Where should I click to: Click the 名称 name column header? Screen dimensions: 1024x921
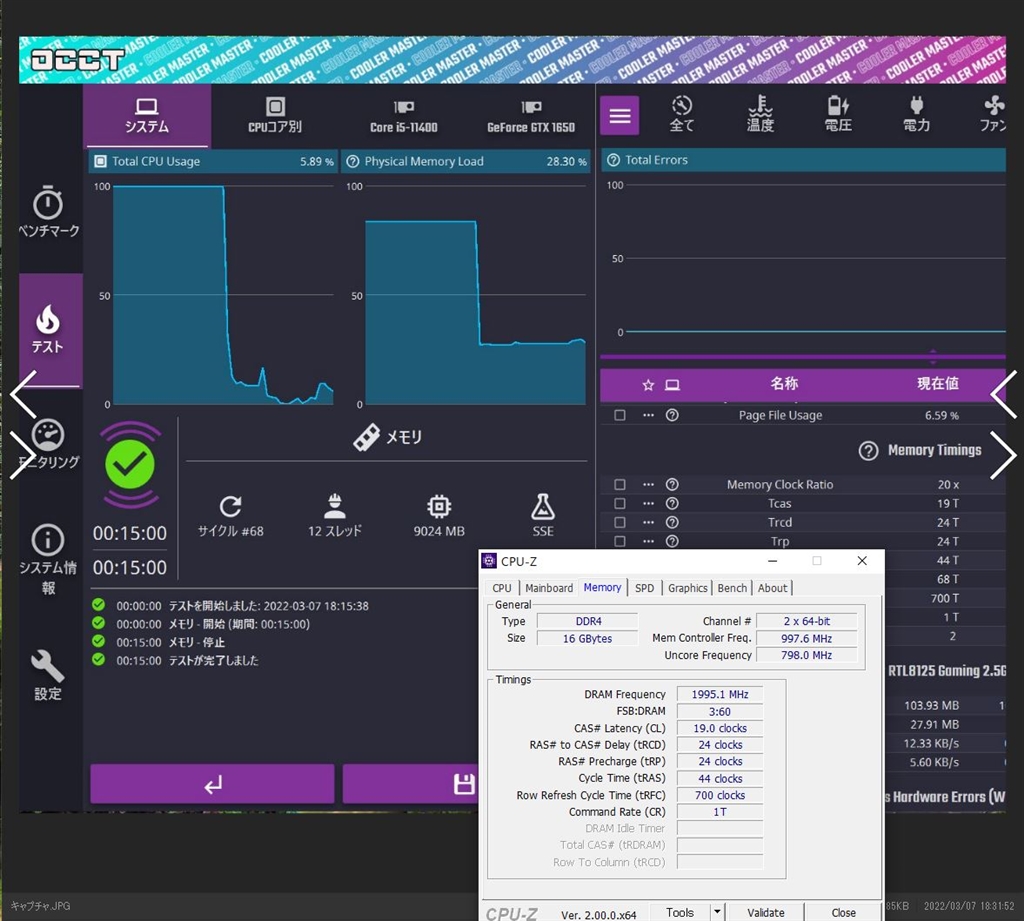click(x=784, y=384)
